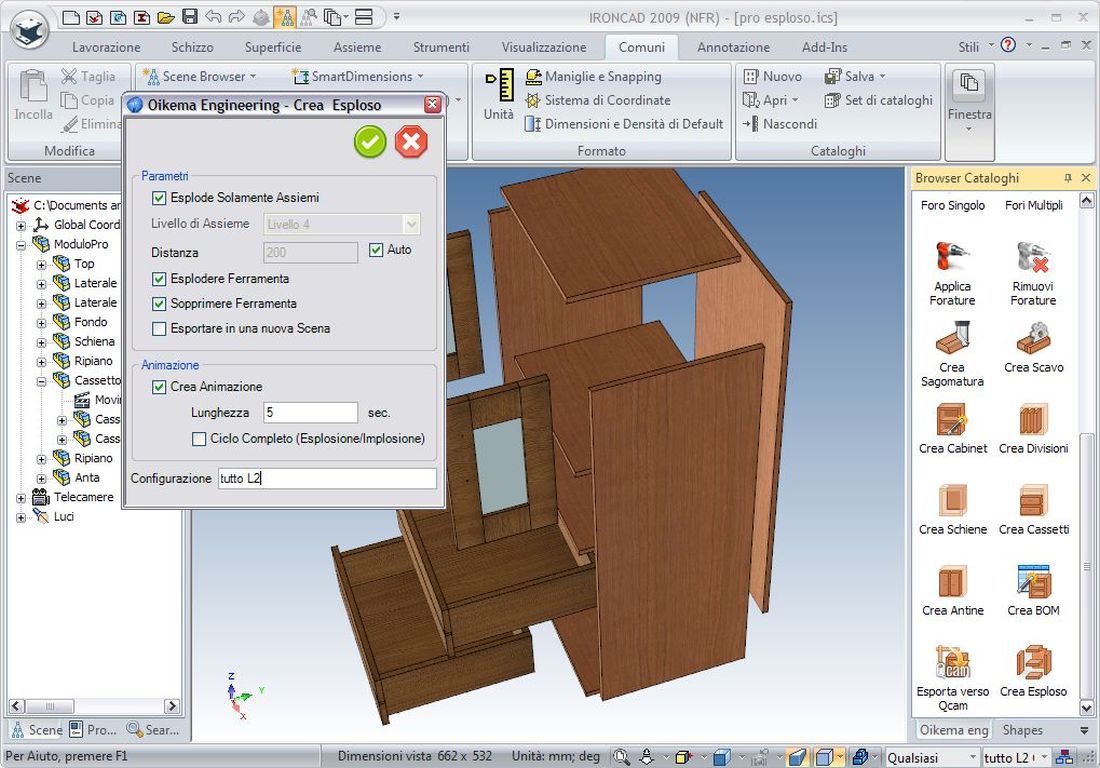Confirm dialog with the green checkmark
Viewport: 1100px width, 768px height.
(370, 142)
